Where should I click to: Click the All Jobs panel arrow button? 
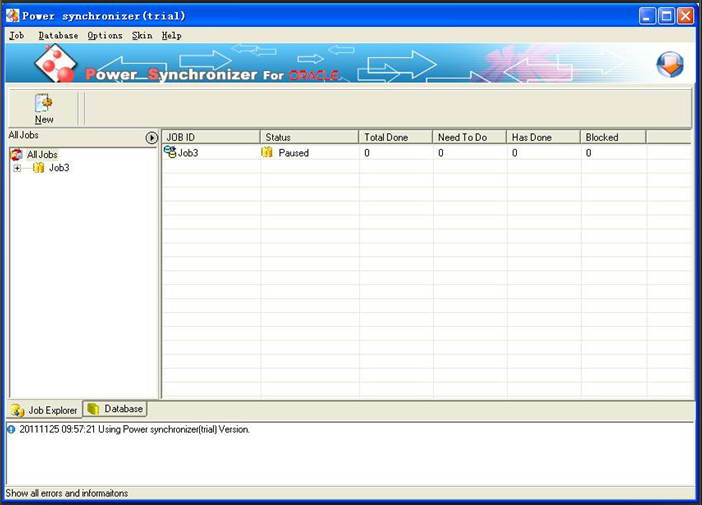click(152, 138)
